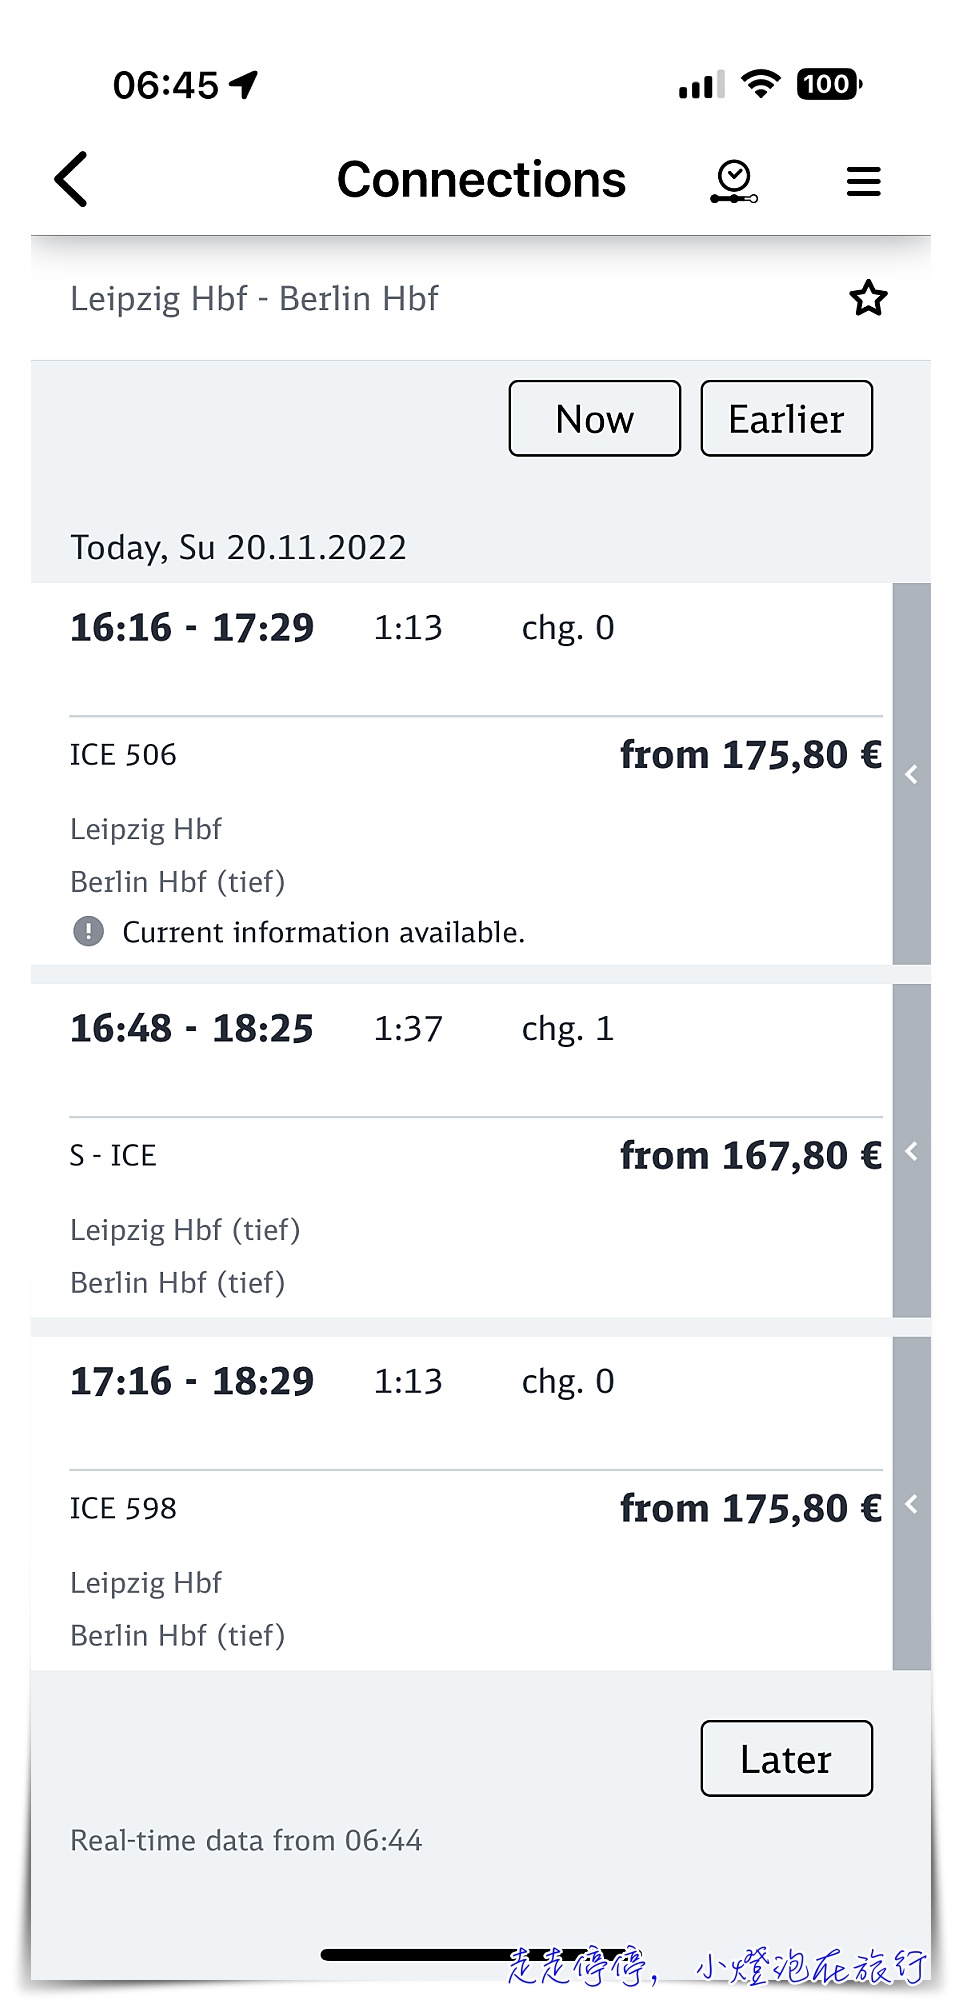Select the 16:48 - 18:25 connection
This screenshot has height=2011, width=962.
tap(462, 1151)
